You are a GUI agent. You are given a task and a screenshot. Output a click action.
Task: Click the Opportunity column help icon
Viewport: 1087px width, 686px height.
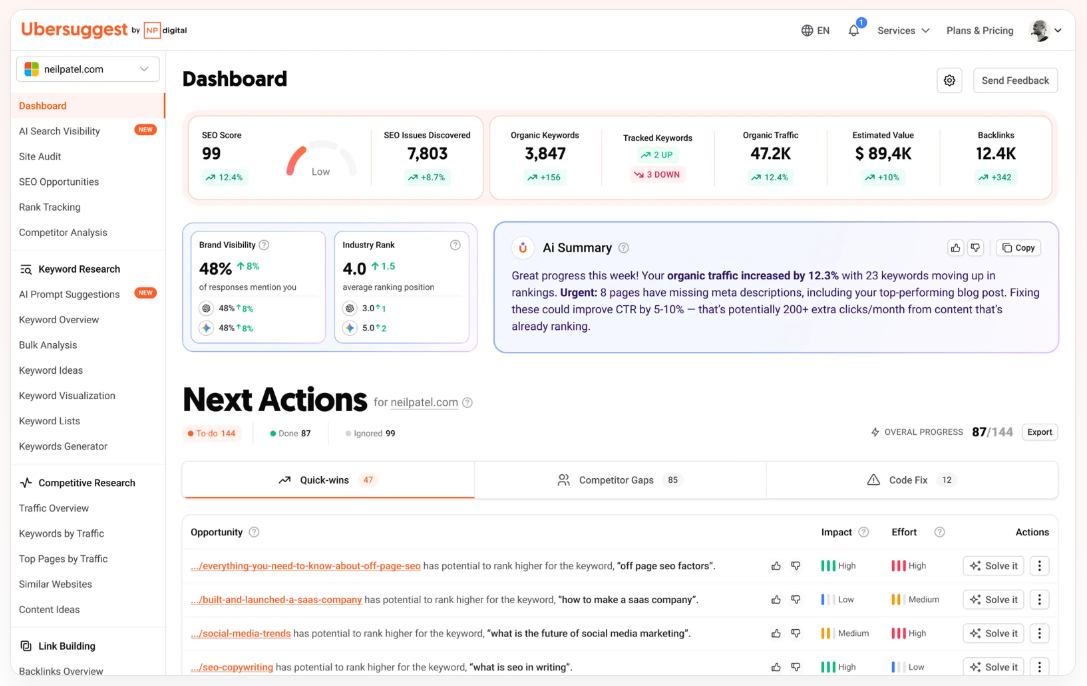254,532
